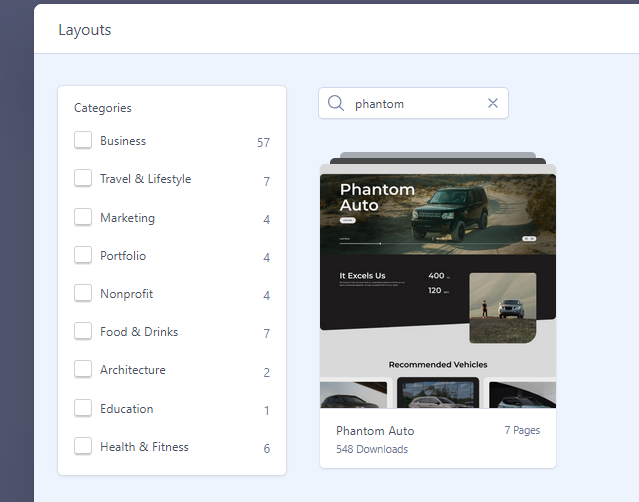Click the Recommended Vehicles section in preview
639x502 pixels.
point(437,365)
